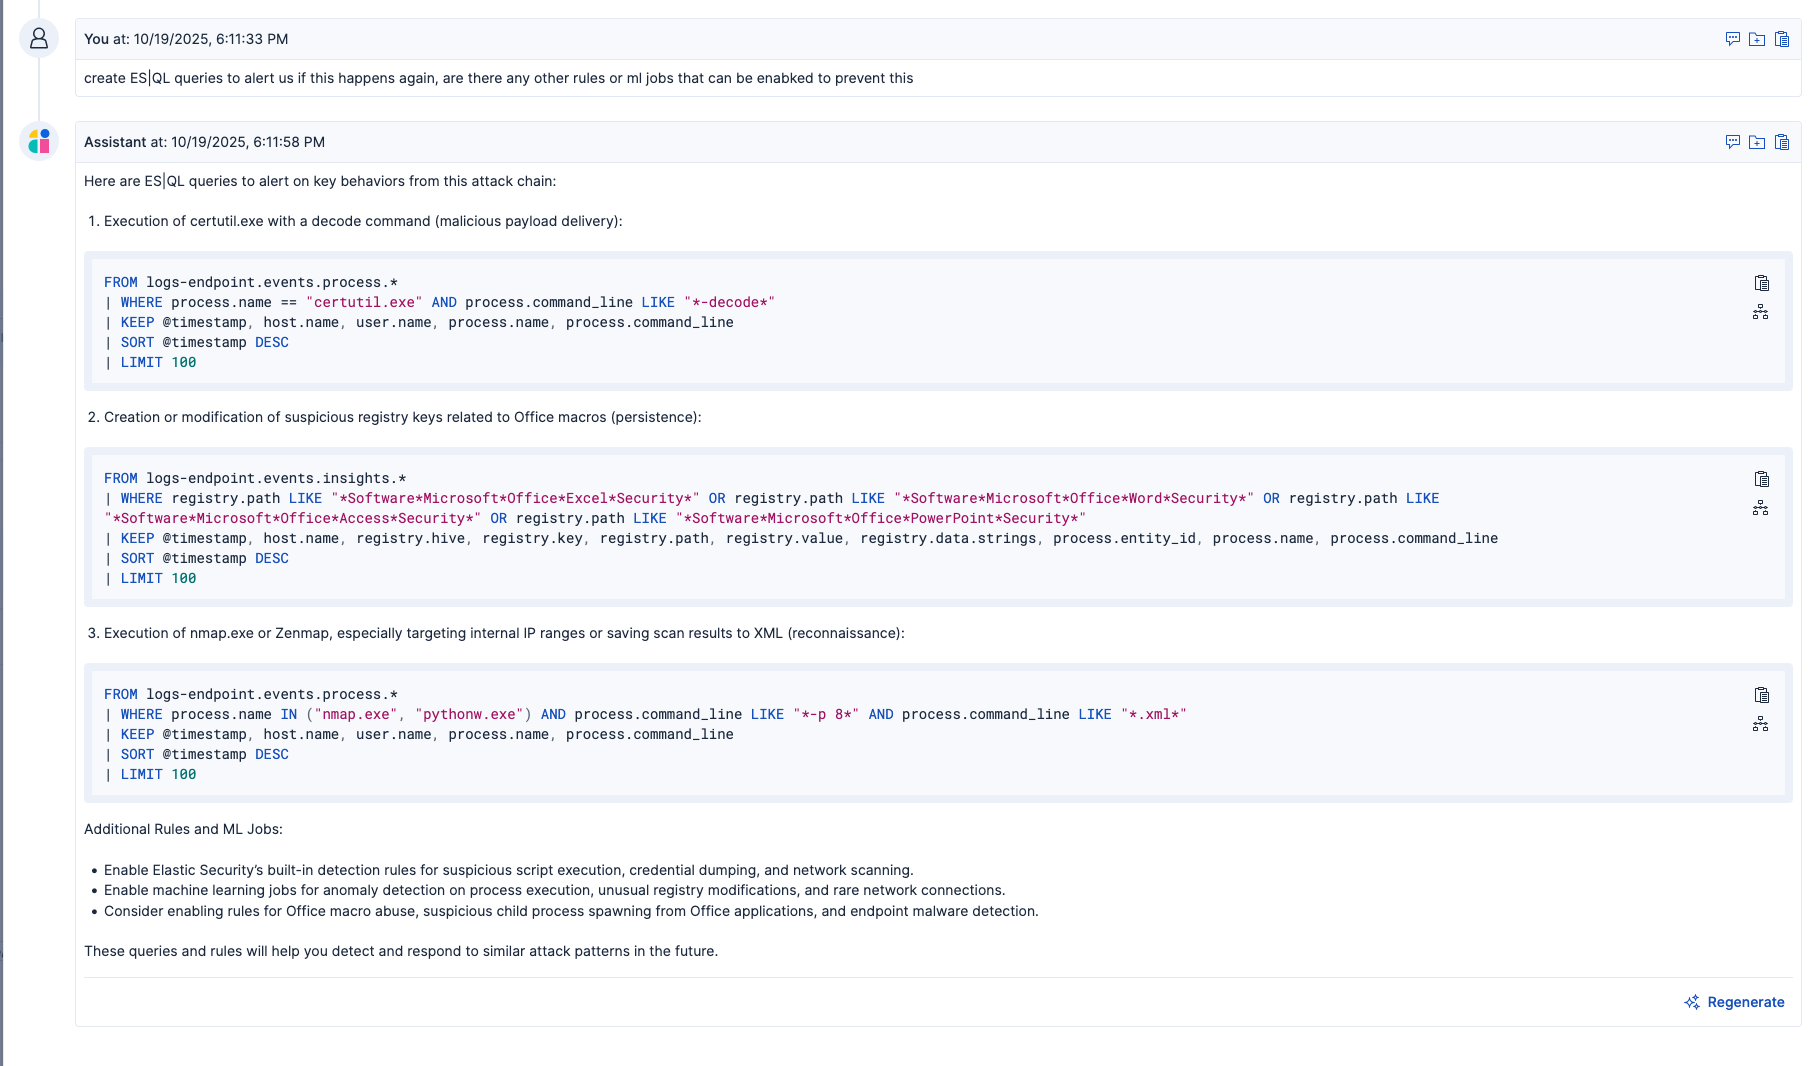The image size is (1812, 1066).
Task: Add a note from the Assistant response
Action: point(1732,142)
